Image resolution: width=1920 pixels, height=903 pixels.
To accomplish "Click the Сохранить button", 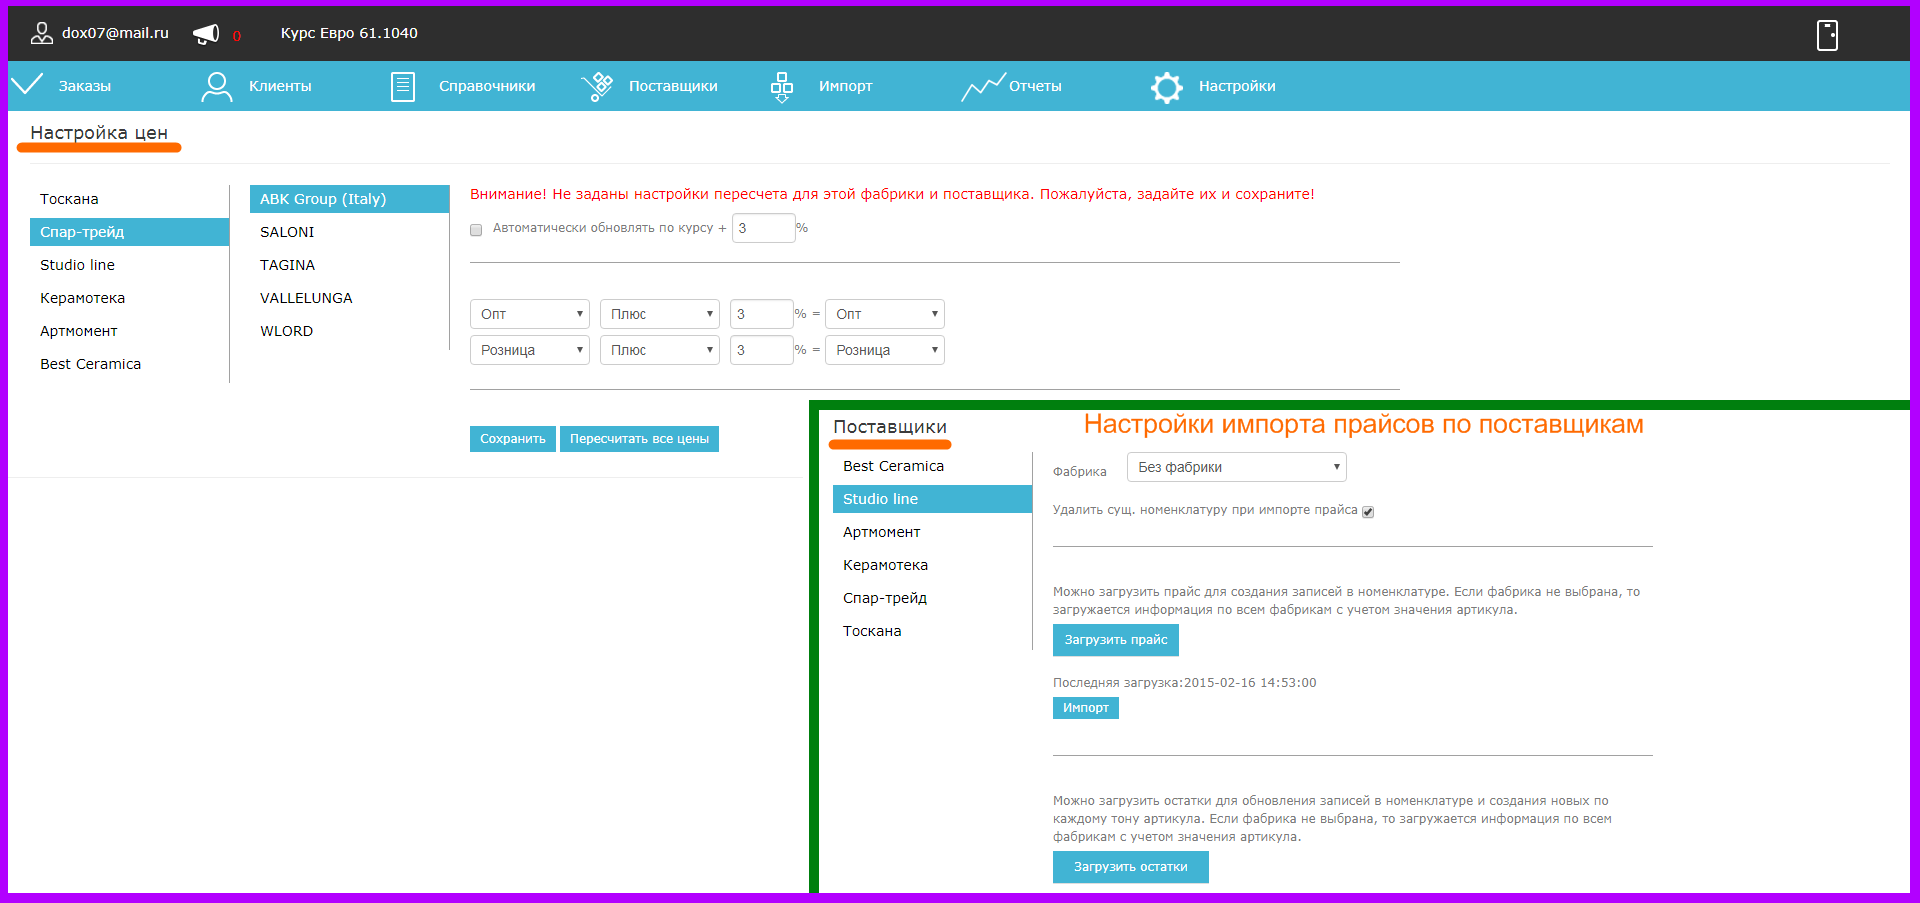I will pos(513,439).
